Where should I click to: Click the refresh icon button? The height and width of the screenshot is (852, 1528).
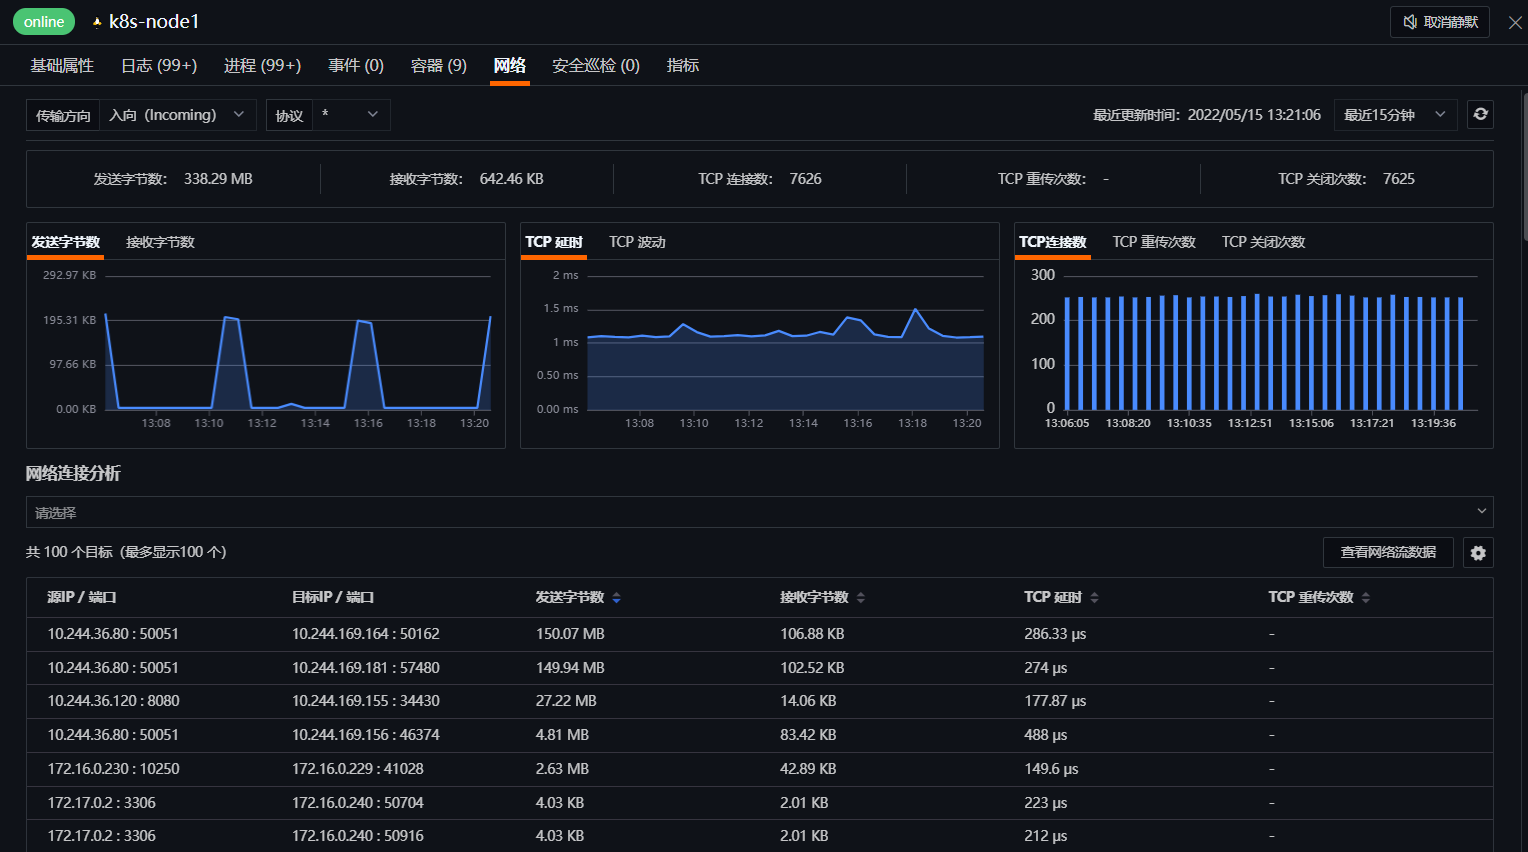(1480, 114)
